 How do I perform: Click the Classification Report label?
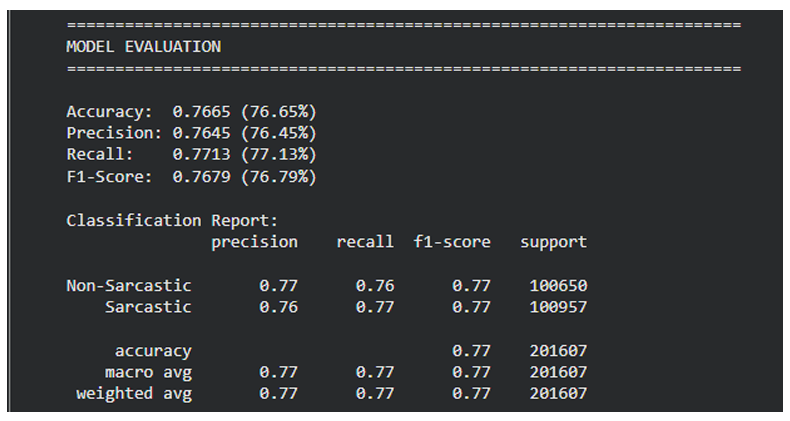[172, 220]
